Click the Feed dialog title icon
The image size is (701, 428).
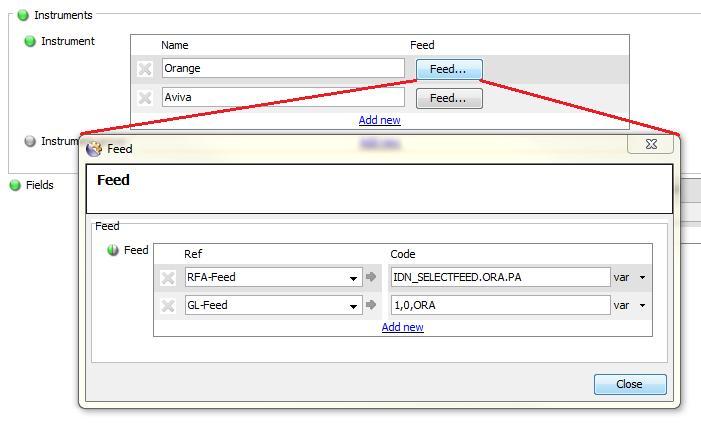95,148
